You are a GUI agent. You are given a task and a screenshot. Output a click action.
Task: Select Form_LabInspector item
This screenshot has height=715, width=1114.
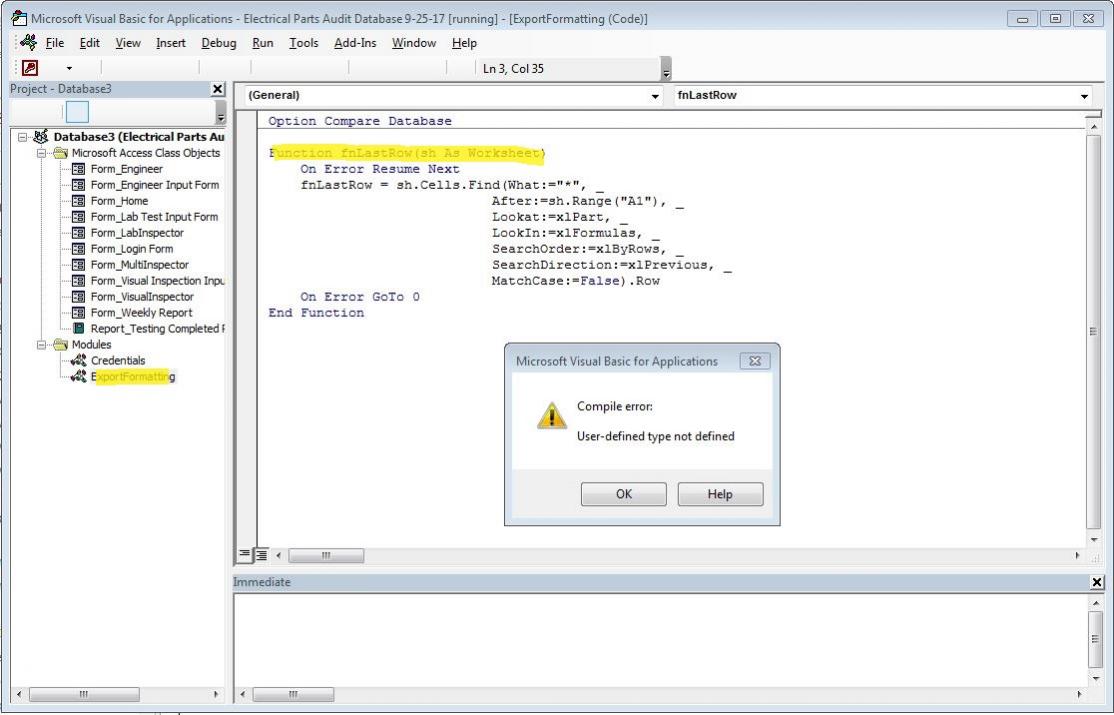pos(137,232)
